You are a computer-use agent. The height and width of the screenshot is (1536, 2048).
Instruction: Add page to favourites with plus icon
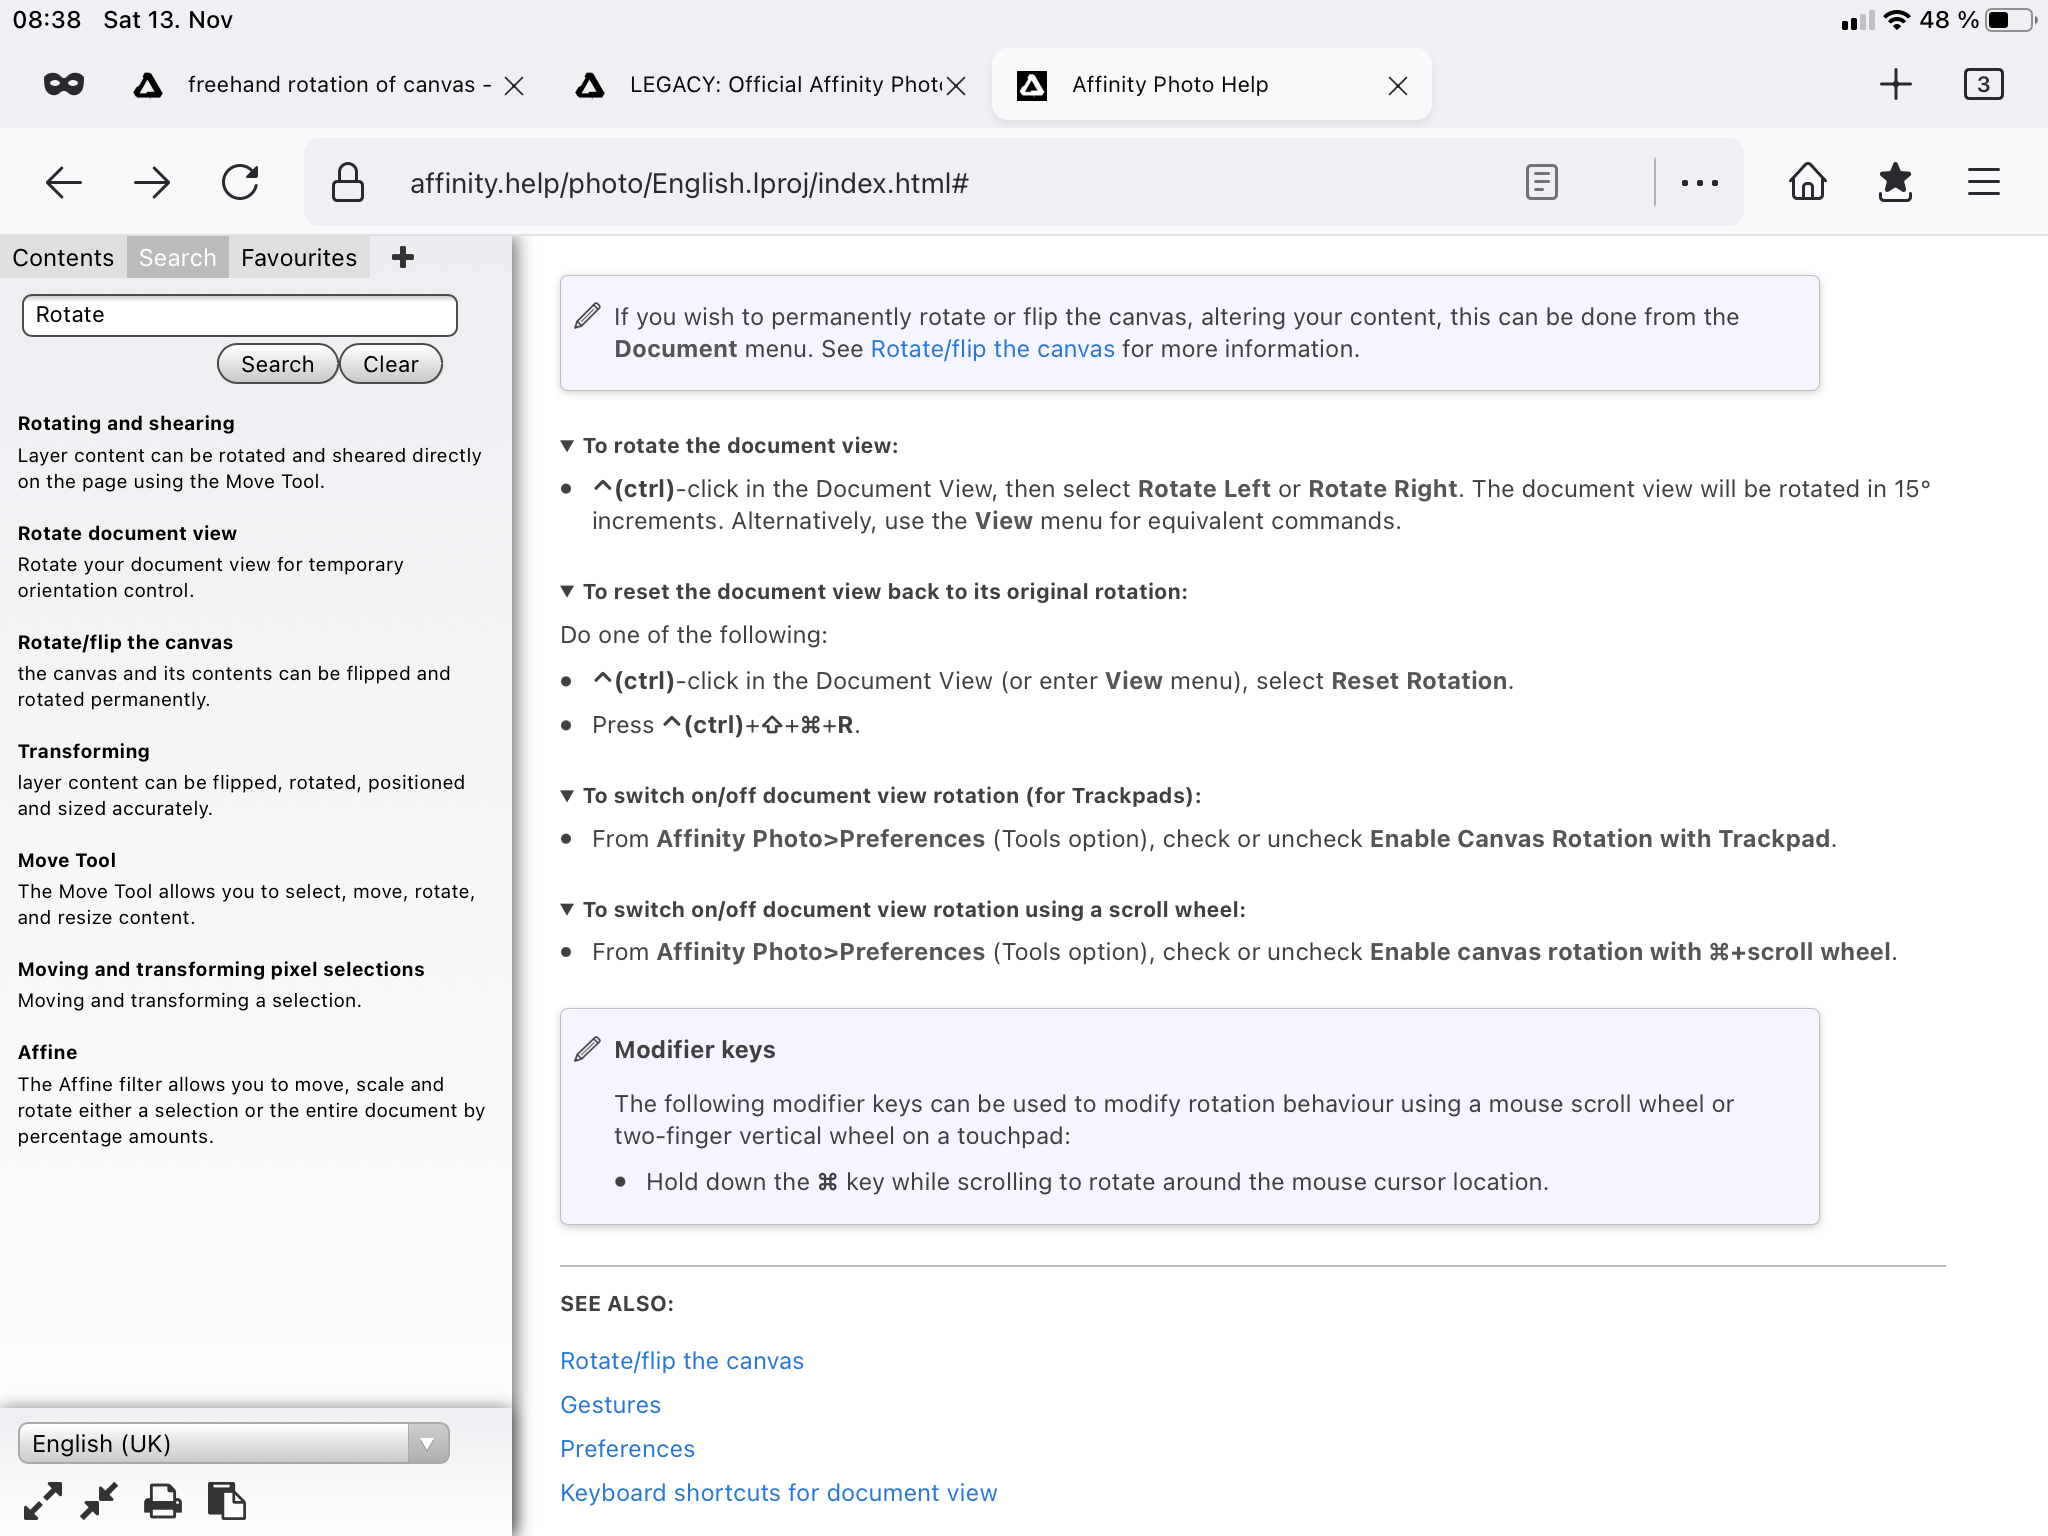pos(403,257)
